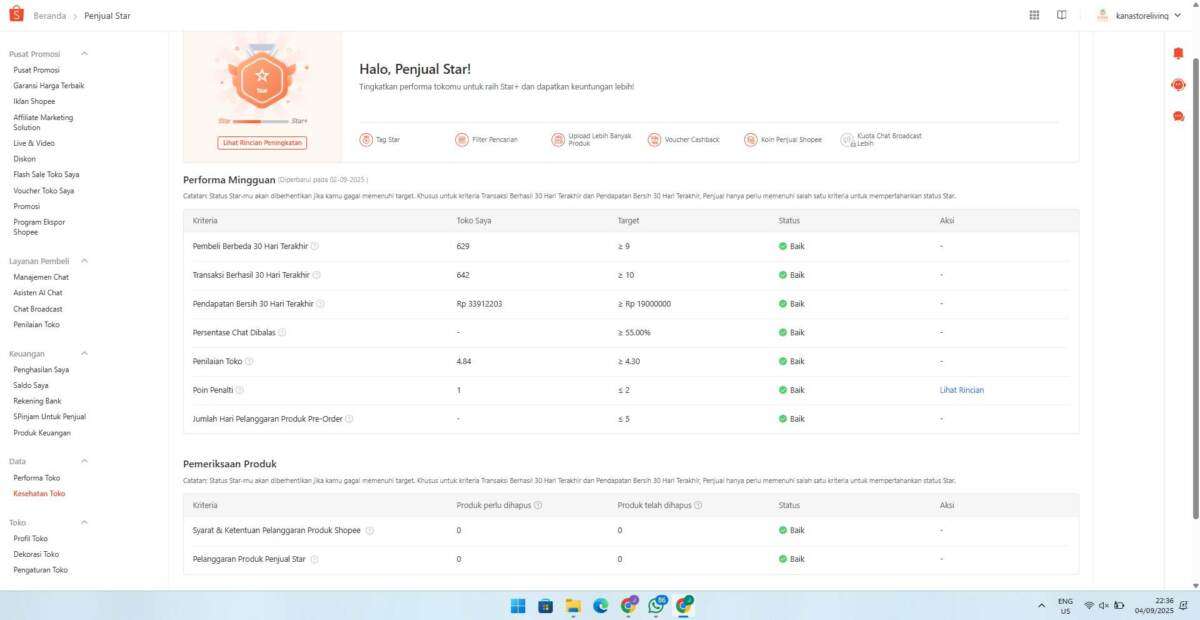Click the Koin Penjual Shopee icon
The width and height of the screenshot is (1200, 620).
(x=750, y=140)
